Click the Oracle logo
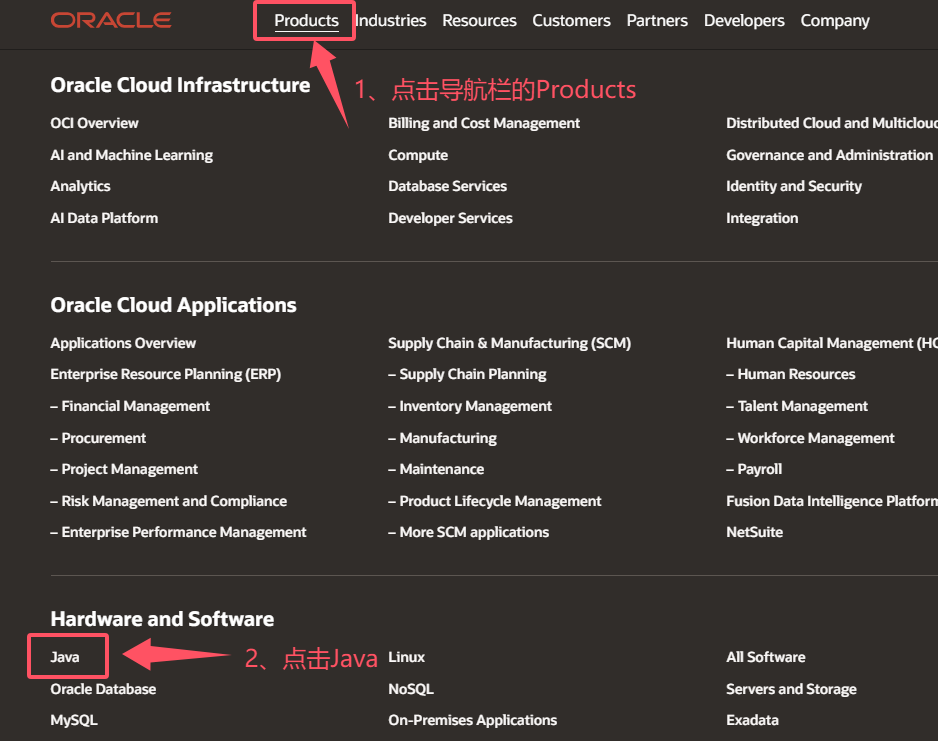This screenshot has width=938, height=741. click(x=111, y=20)
